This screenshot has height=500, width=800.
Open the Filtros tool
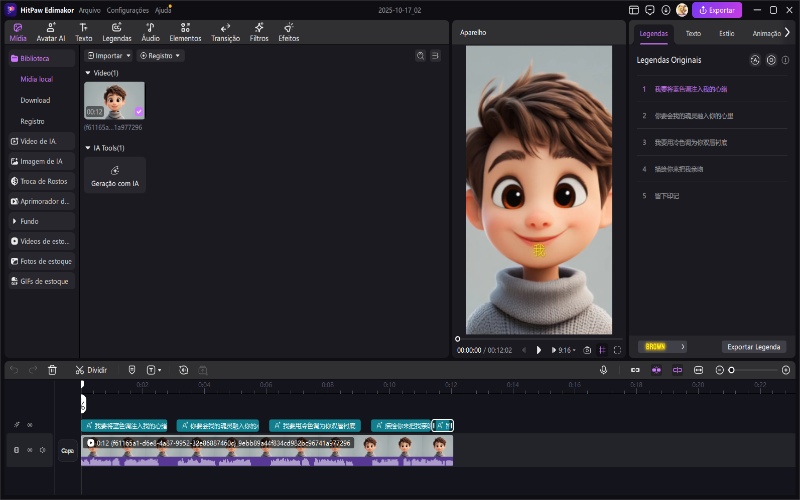(259, 32)
